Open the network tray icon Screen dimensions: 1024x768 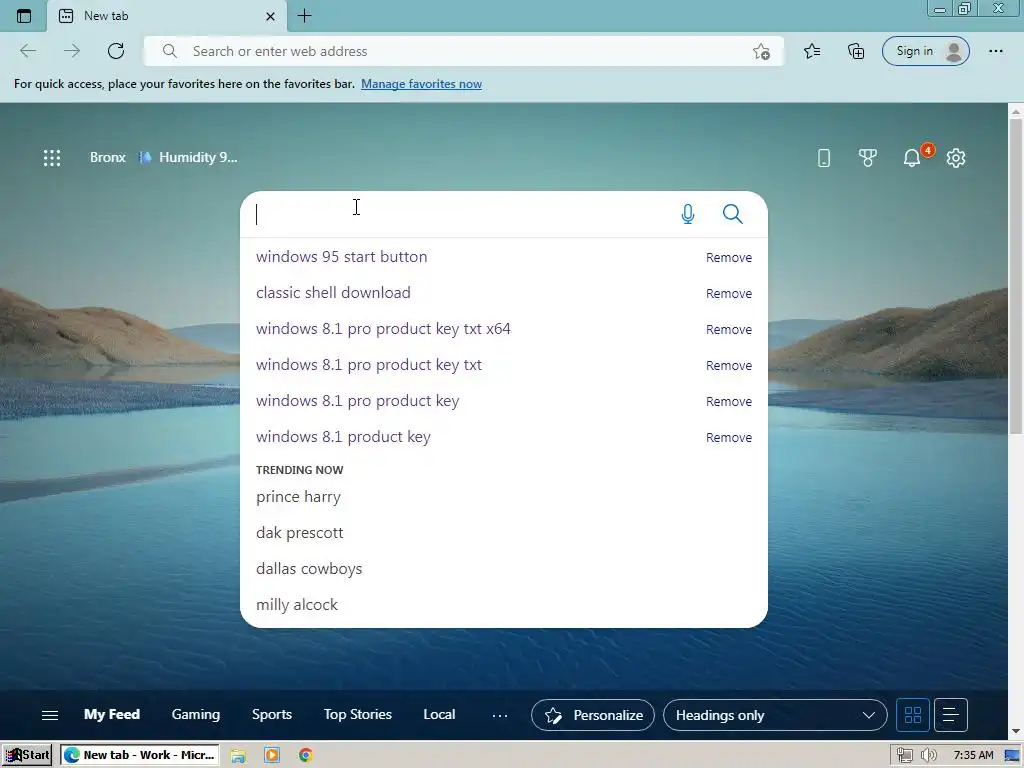tap(904, 756)
